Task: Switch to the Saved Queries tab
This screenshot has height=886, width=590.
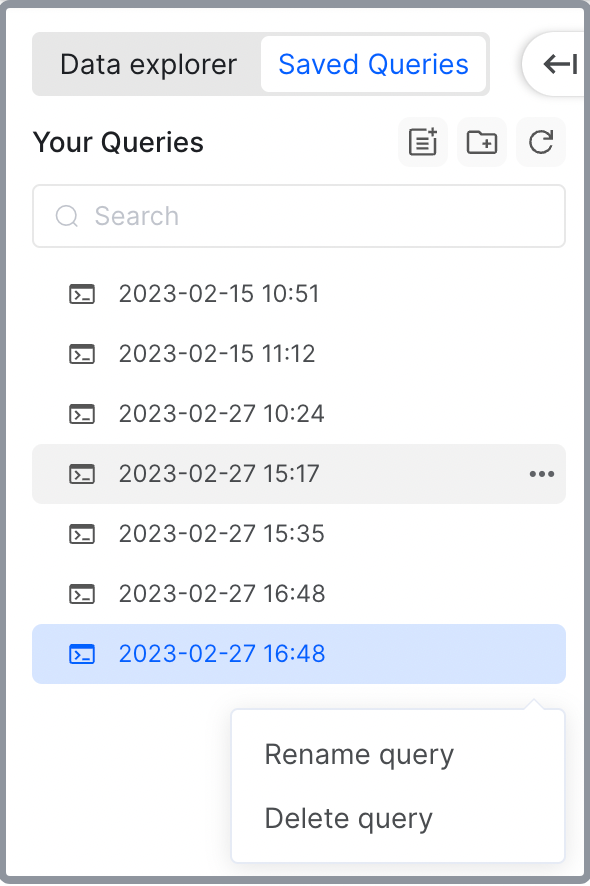Action: [374, 64]
